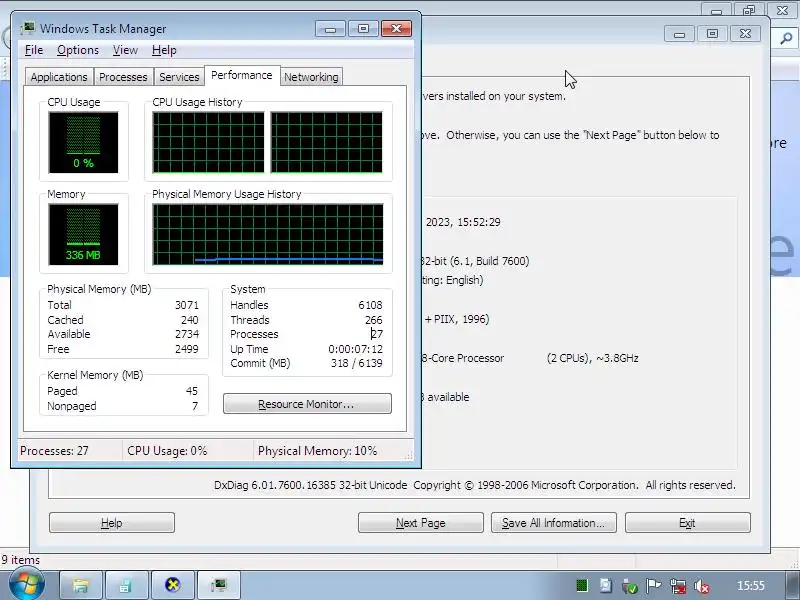Click the Task Manager title bar icon
The image size is (800, 600).
pos(28,28)
